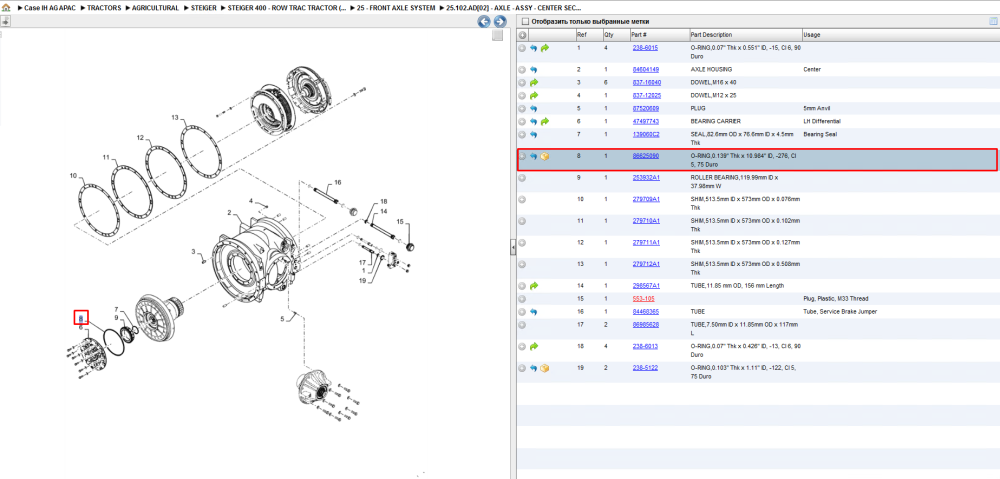Click the blue replace arrow for part 238-6015
The image size is (1000, 479).
pos(533,48)
